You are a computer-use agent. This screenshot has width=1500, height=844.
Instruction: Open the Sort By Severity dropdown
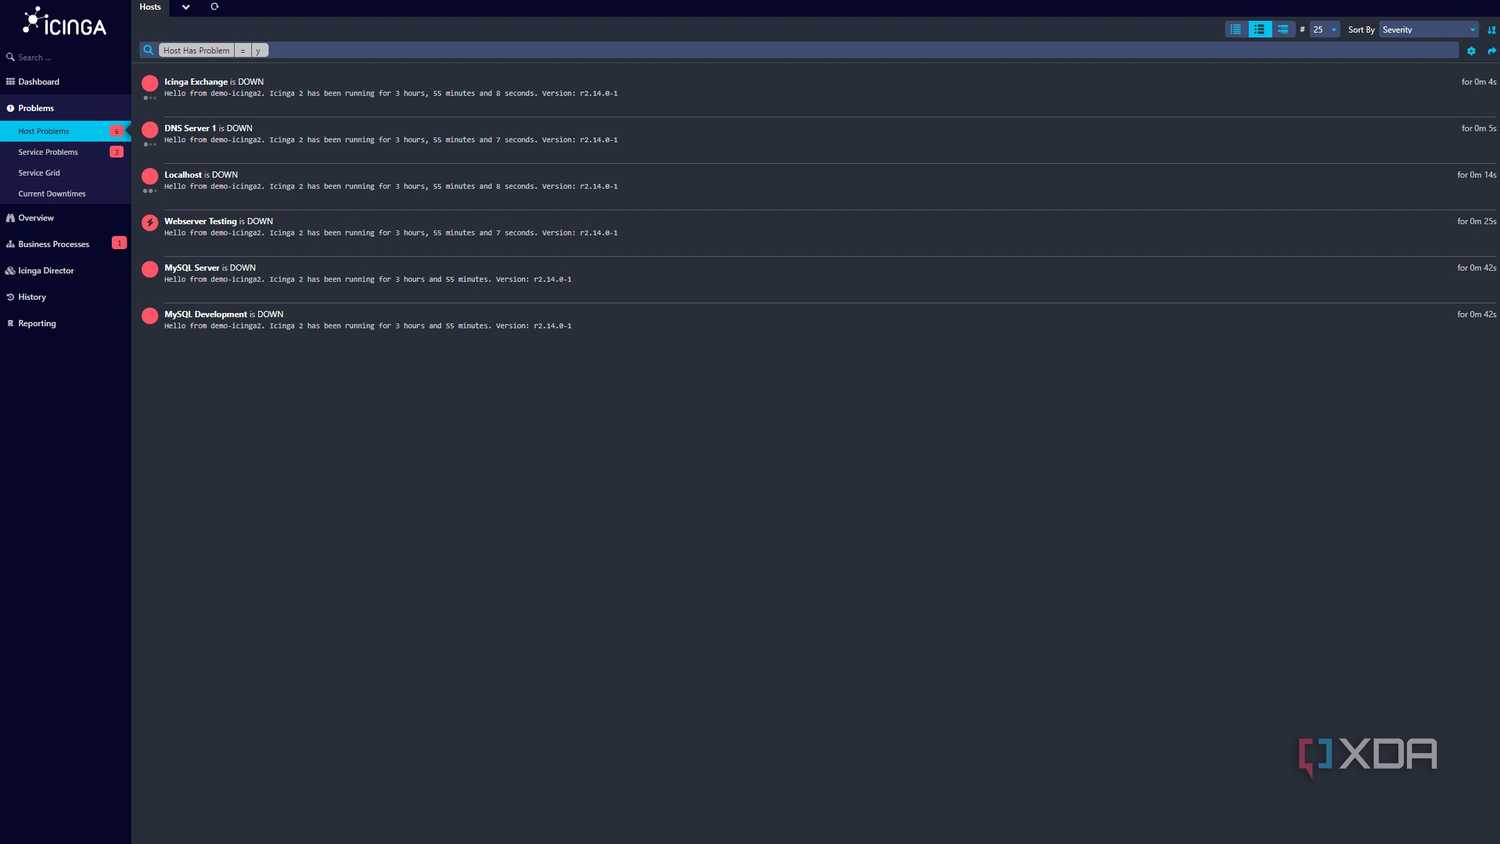pos(1428,30)
